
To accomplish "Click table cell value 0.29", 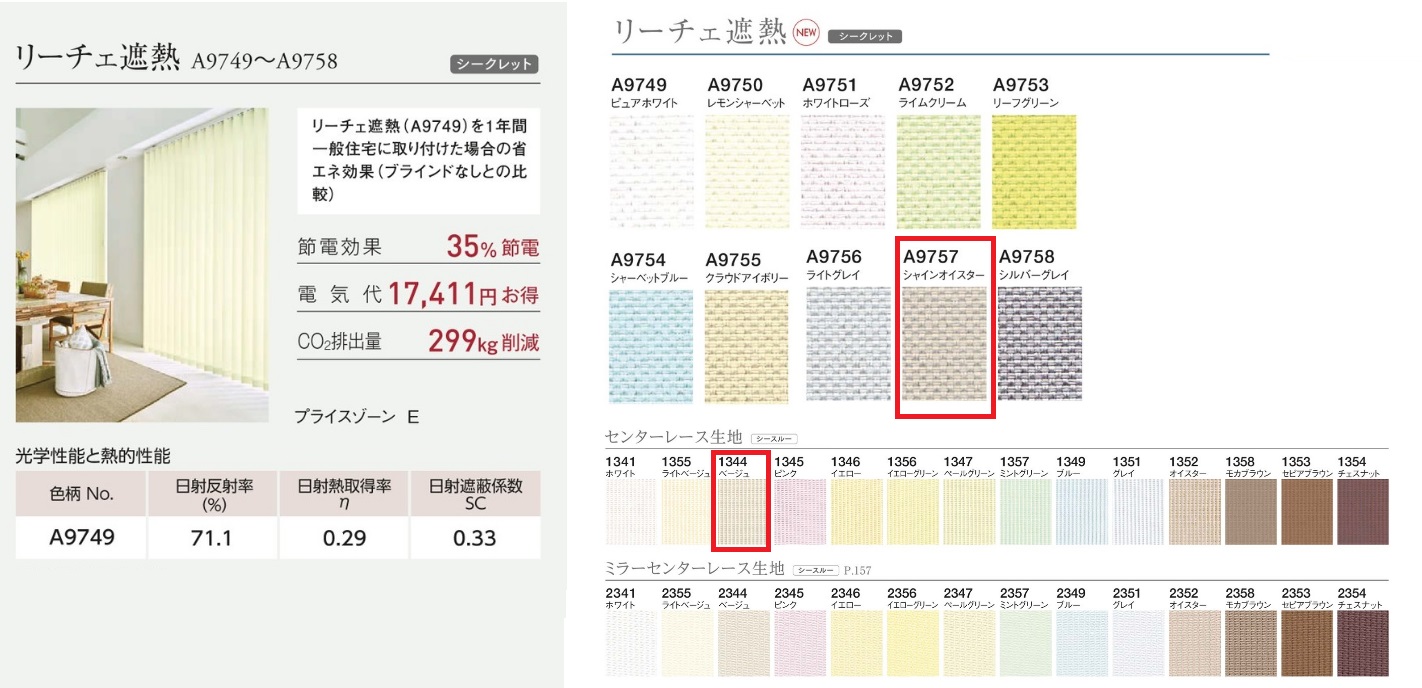I will [344, 537].
